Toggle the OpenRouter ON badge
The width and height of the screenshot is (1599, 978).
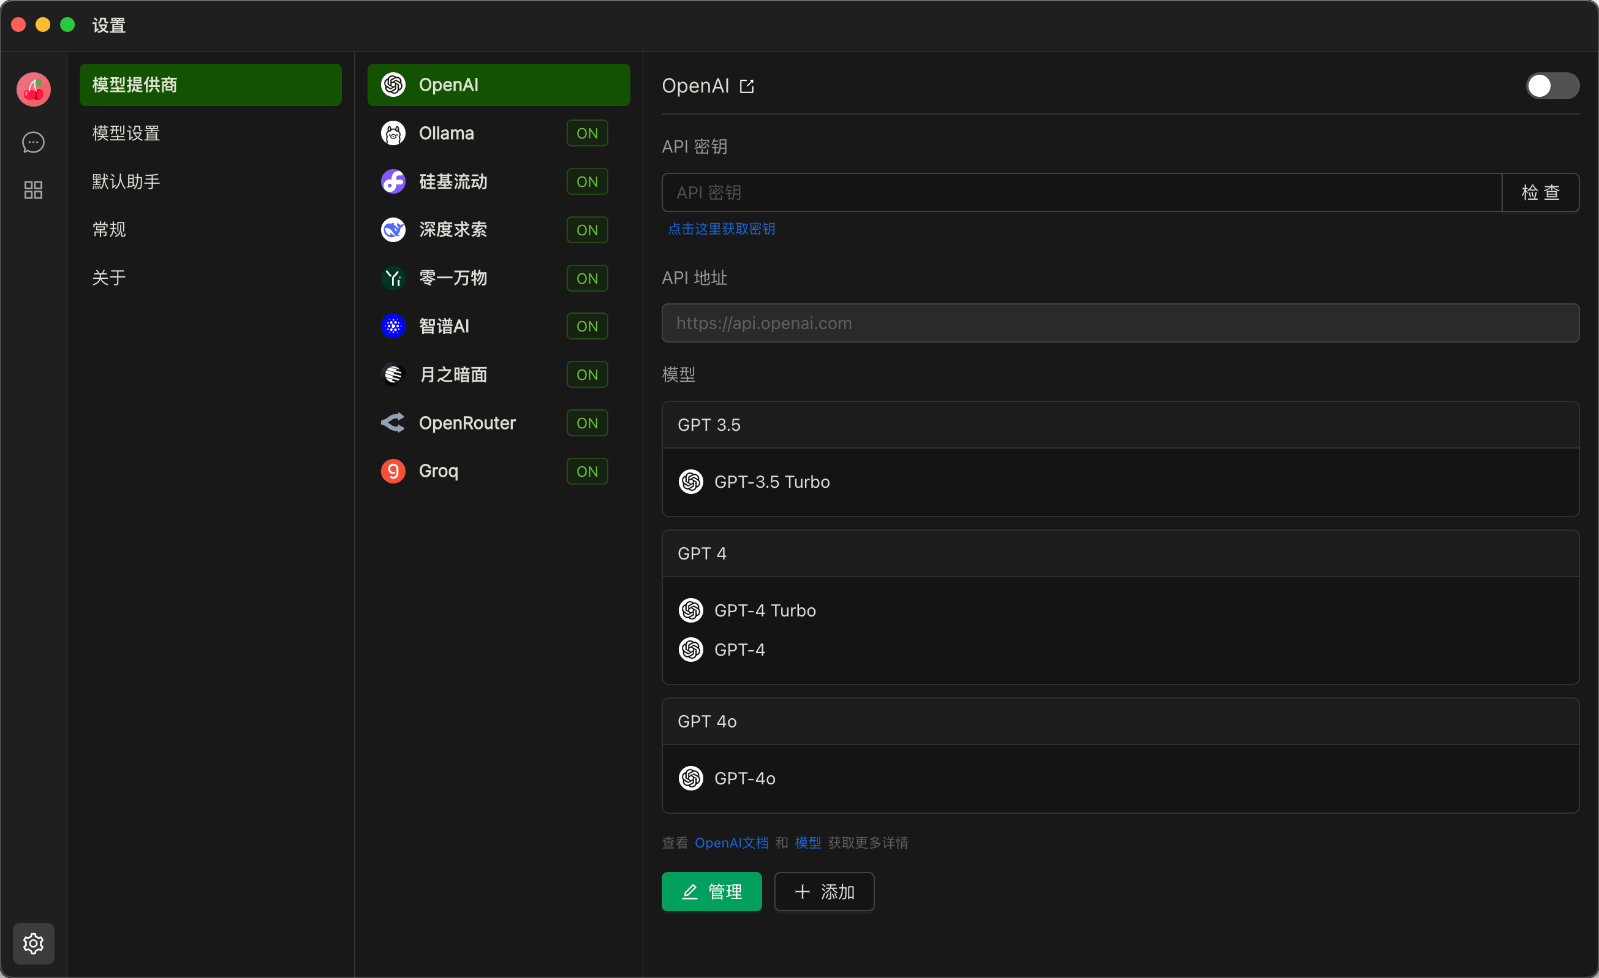(587, 423)
